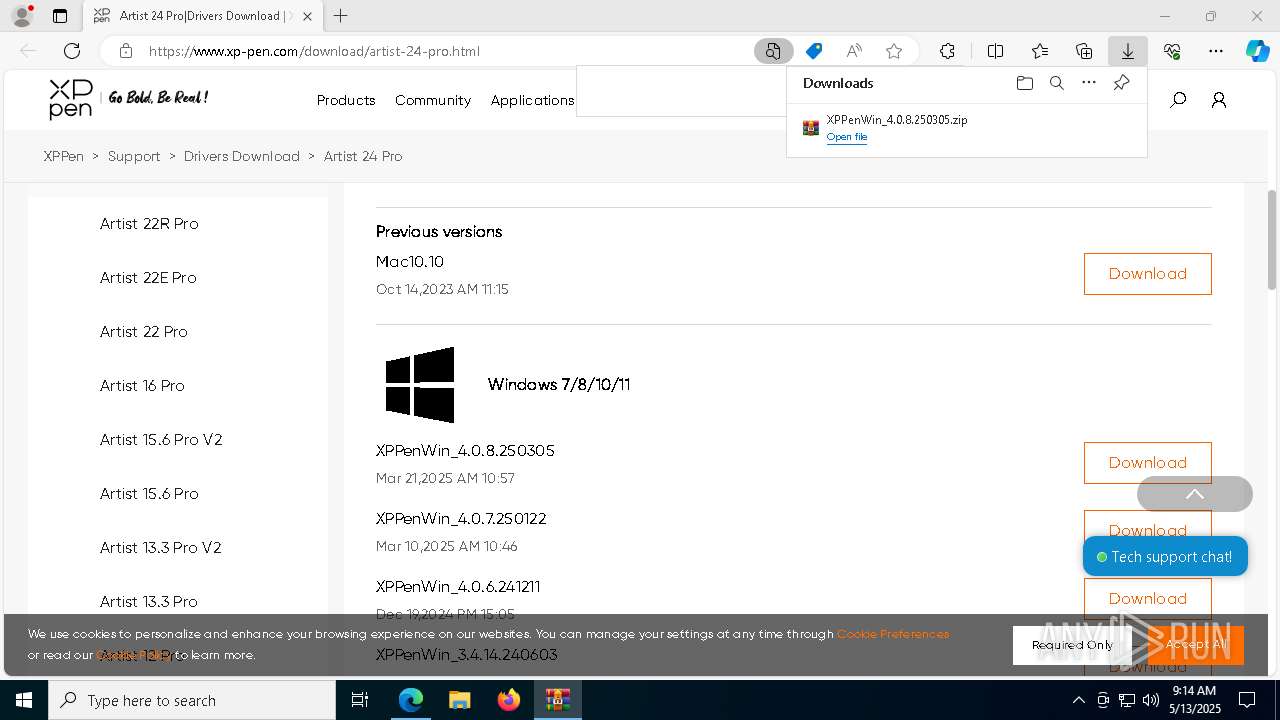This screenshot has width=1280, height=720.
Task: Select Artist 16 Pro in the sidebar
Action: (x=142, y=386)
